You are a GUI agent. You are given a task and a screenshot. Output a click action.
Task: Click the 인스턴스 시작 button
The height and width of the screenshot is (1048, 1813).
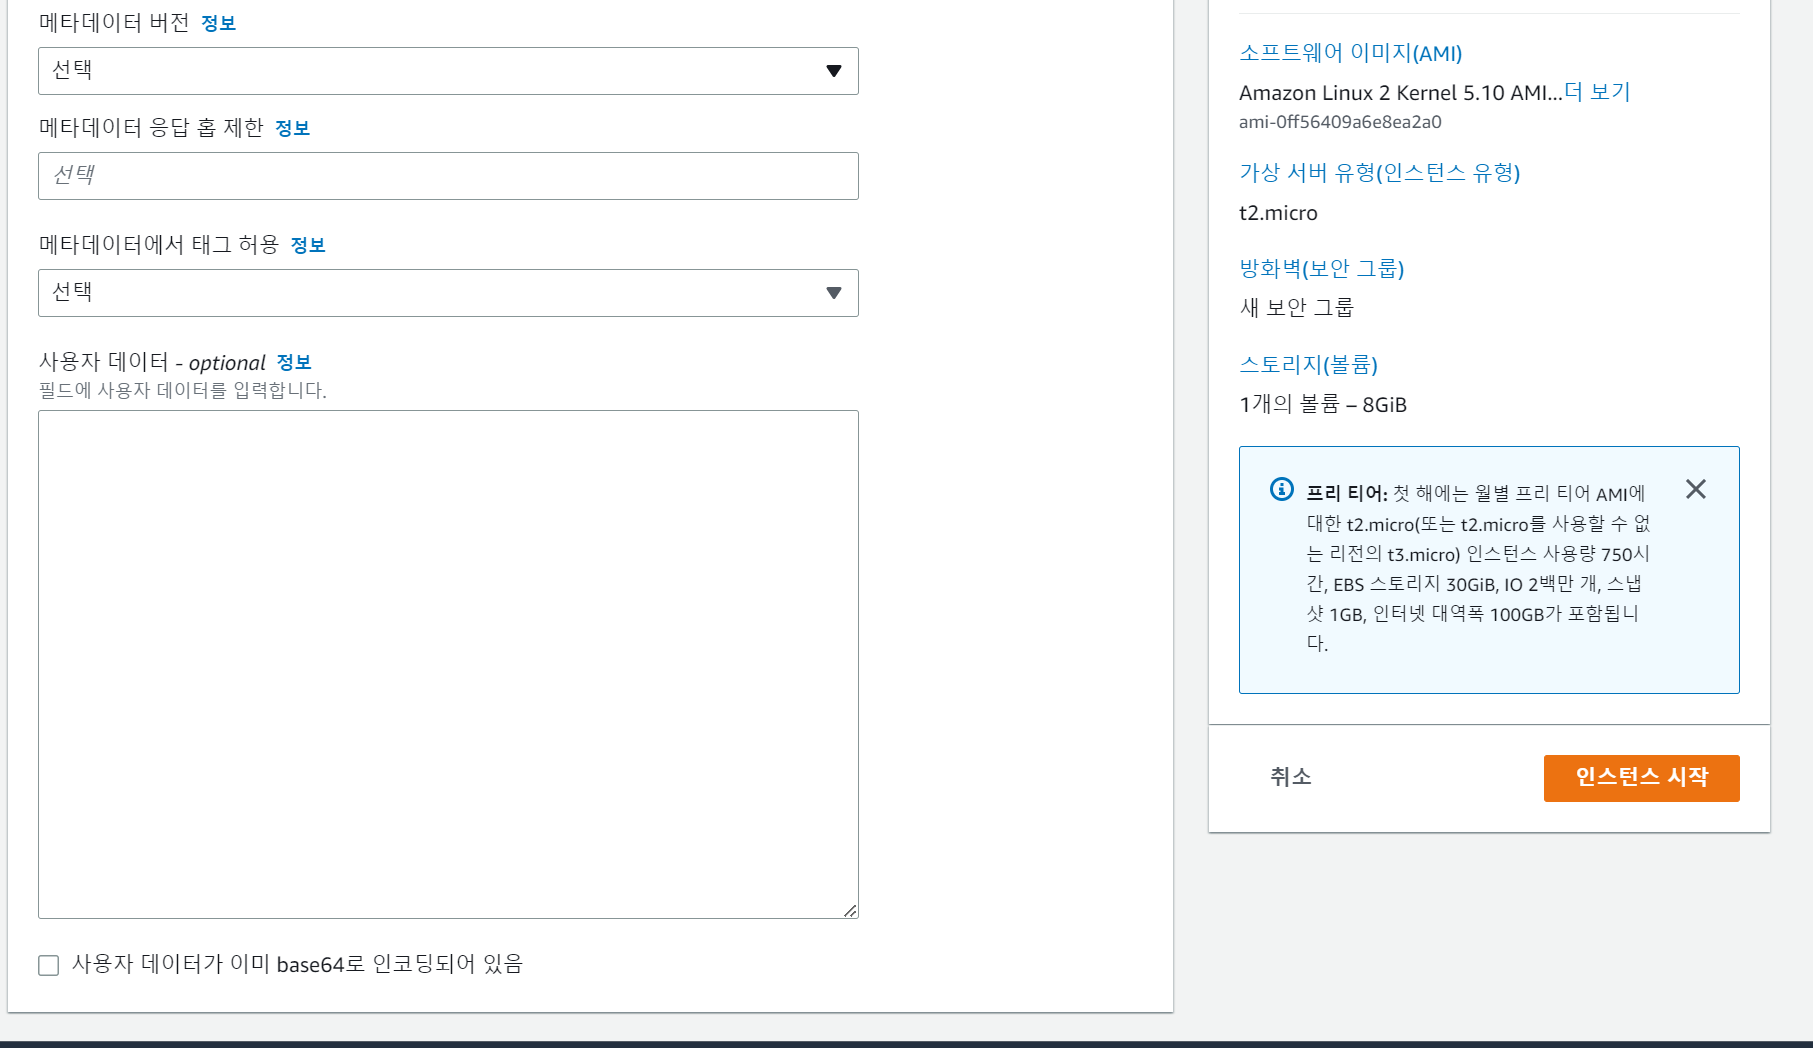point(1641,778)
